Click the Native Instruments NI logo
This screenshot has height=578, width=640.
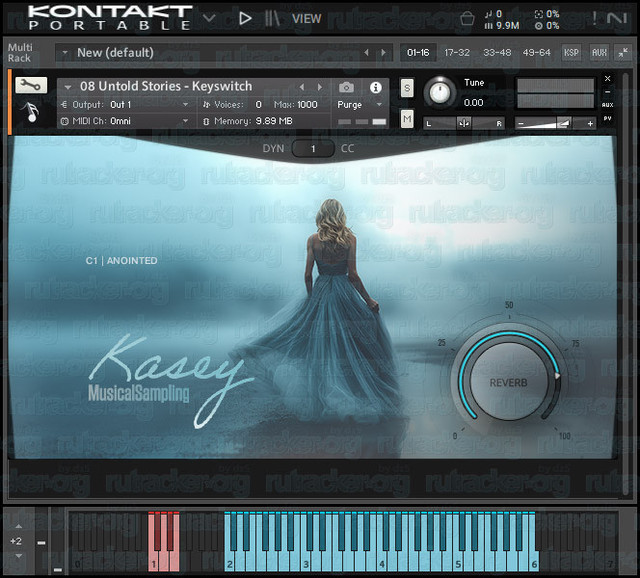(617, 18)
